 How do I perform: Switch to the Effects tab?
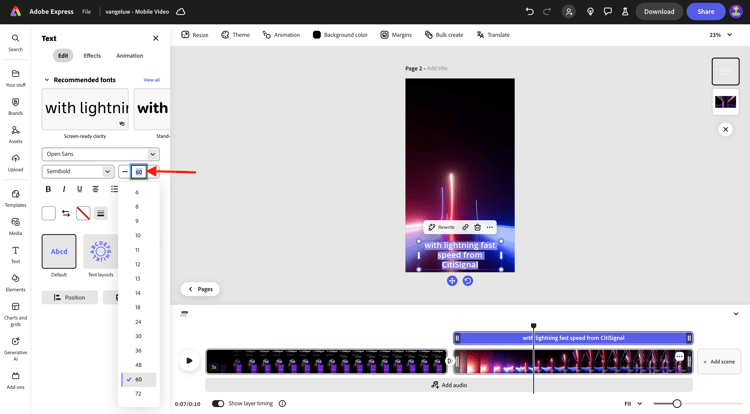(x=92, y=55)
